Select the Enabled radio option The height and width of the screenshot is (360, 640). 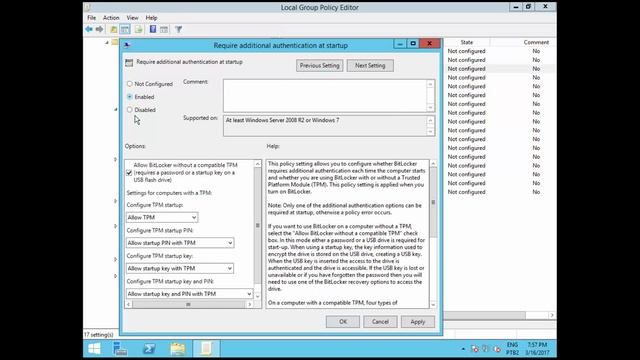click(x=129, y=97)
